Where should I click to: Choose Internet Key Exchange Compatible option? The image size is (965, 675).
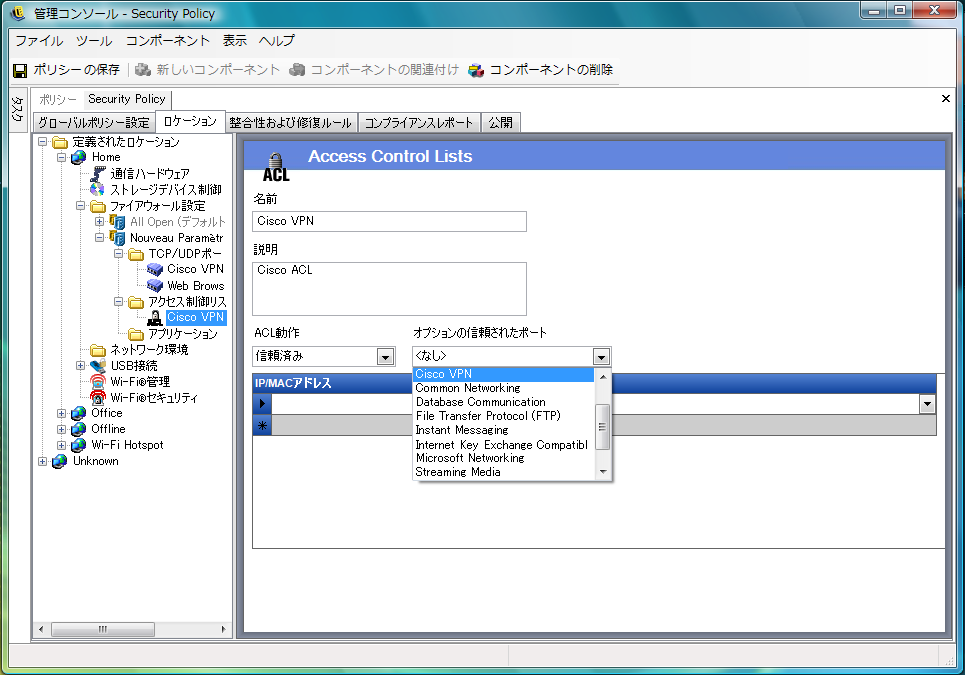pos(503,445)
